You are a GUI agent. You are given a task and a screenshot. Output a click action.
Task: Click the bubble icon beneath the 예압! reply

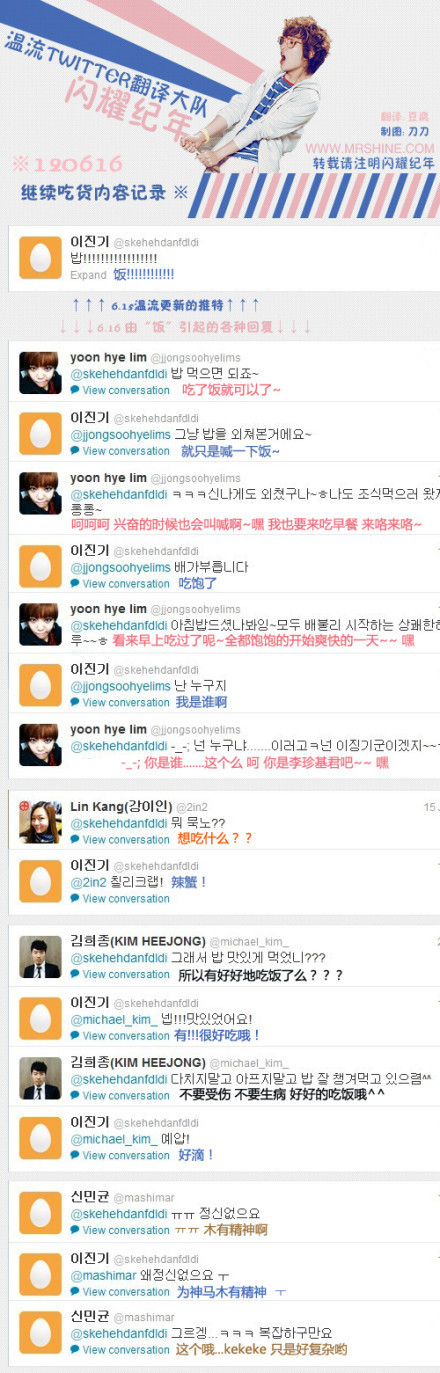click(75, 1156)
